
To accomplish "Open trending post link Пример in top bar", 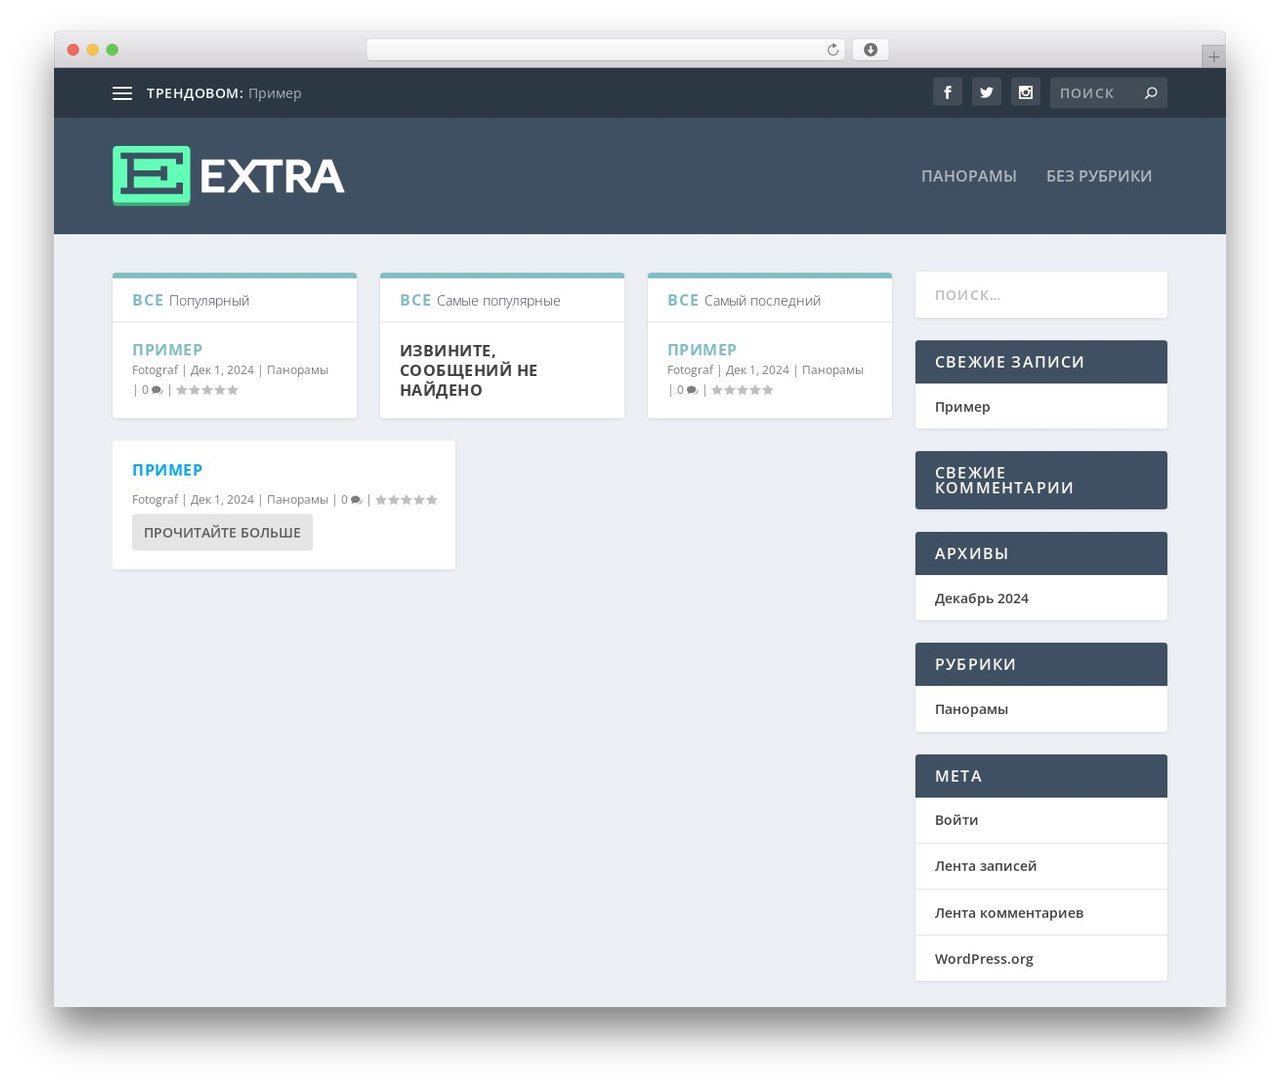I will pos(275,93).
